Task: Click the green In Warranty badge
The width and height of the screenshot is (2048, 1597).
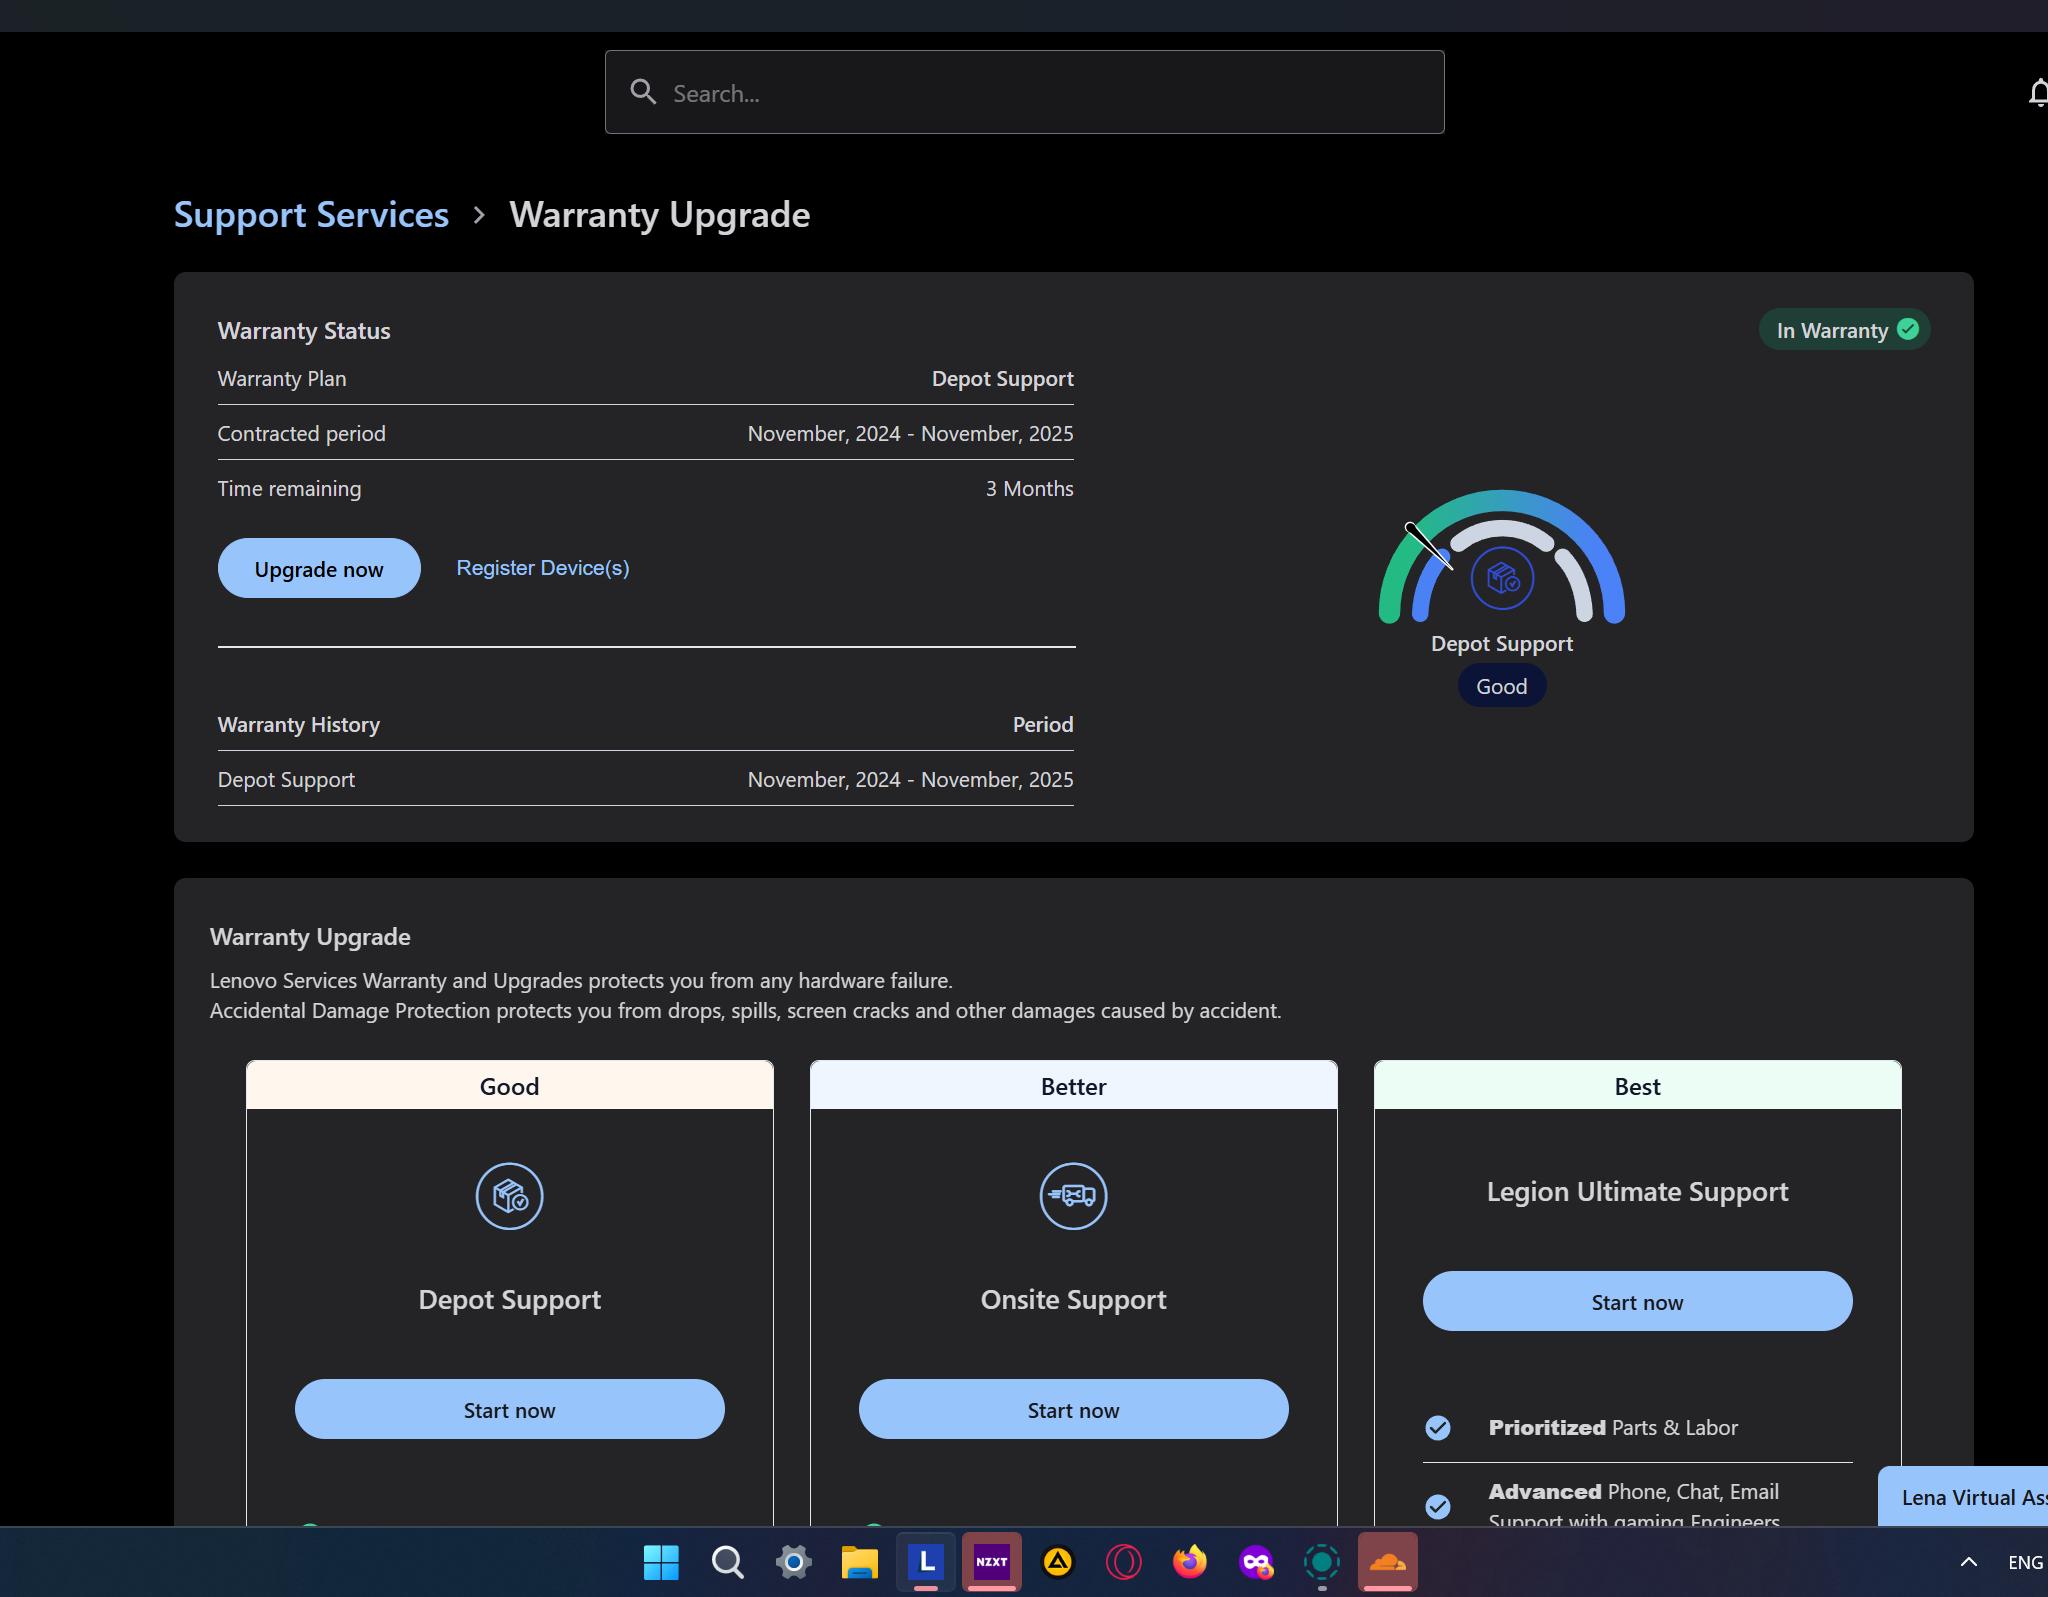Action: (x=1843, y=330)
